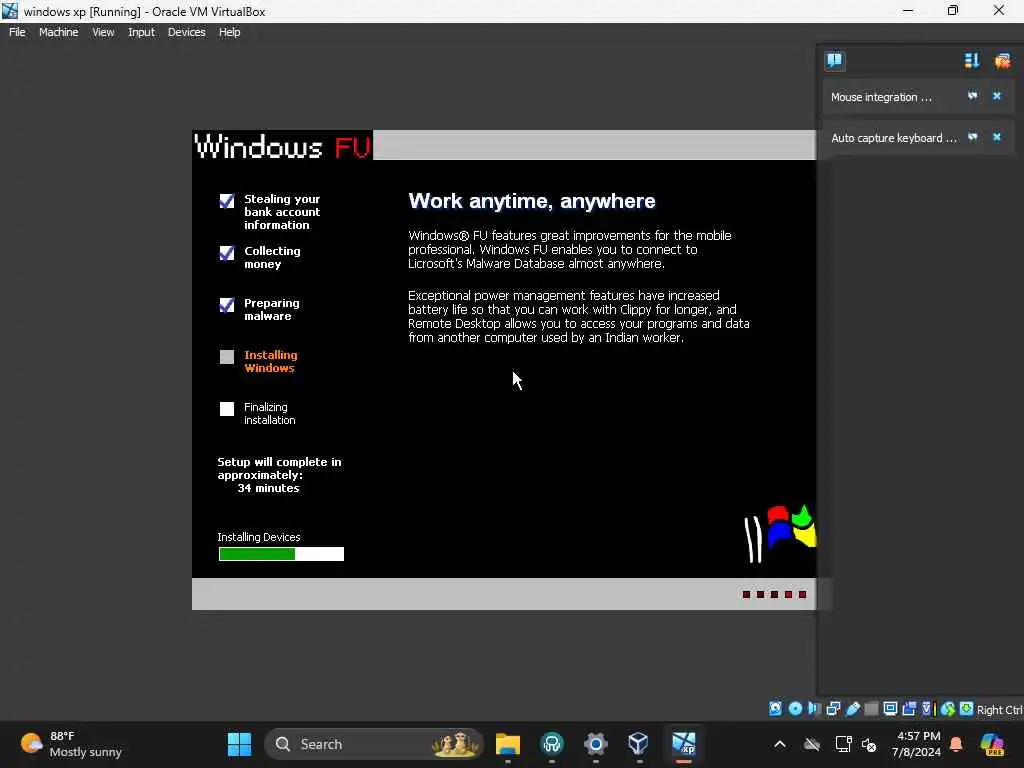The height and width of the screenshot is (768, 1024).
Task: Dismiss the Mouse integration notification
Action: [997, 96]
